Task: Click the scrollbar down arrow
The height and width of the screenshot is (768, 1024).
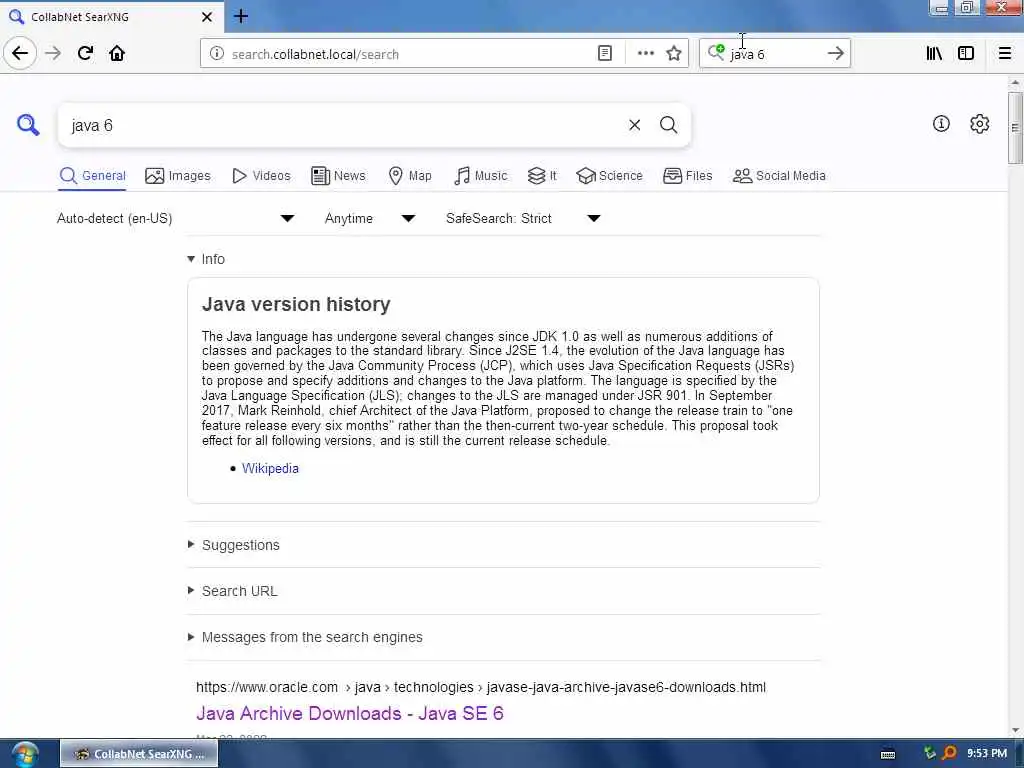Action: 1014,730
